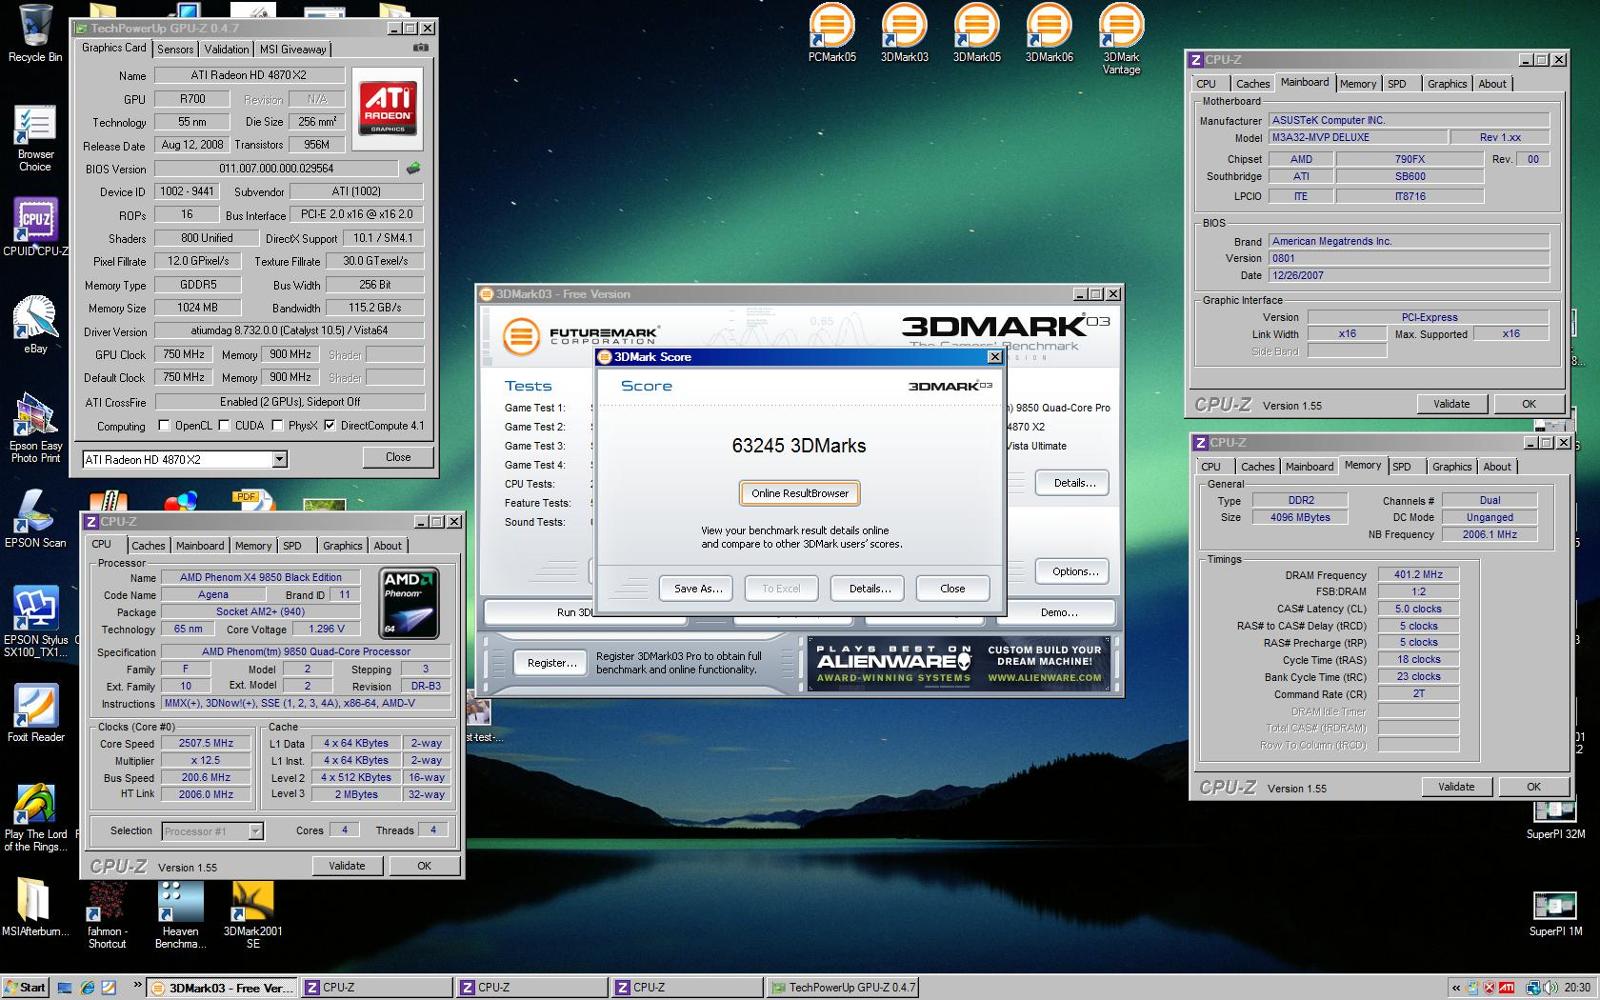This screenshot has width=1600, height=1000.
Task: Select Graphics tab in Memory CPU-Z window
Action: click(x=1452, y=467)
